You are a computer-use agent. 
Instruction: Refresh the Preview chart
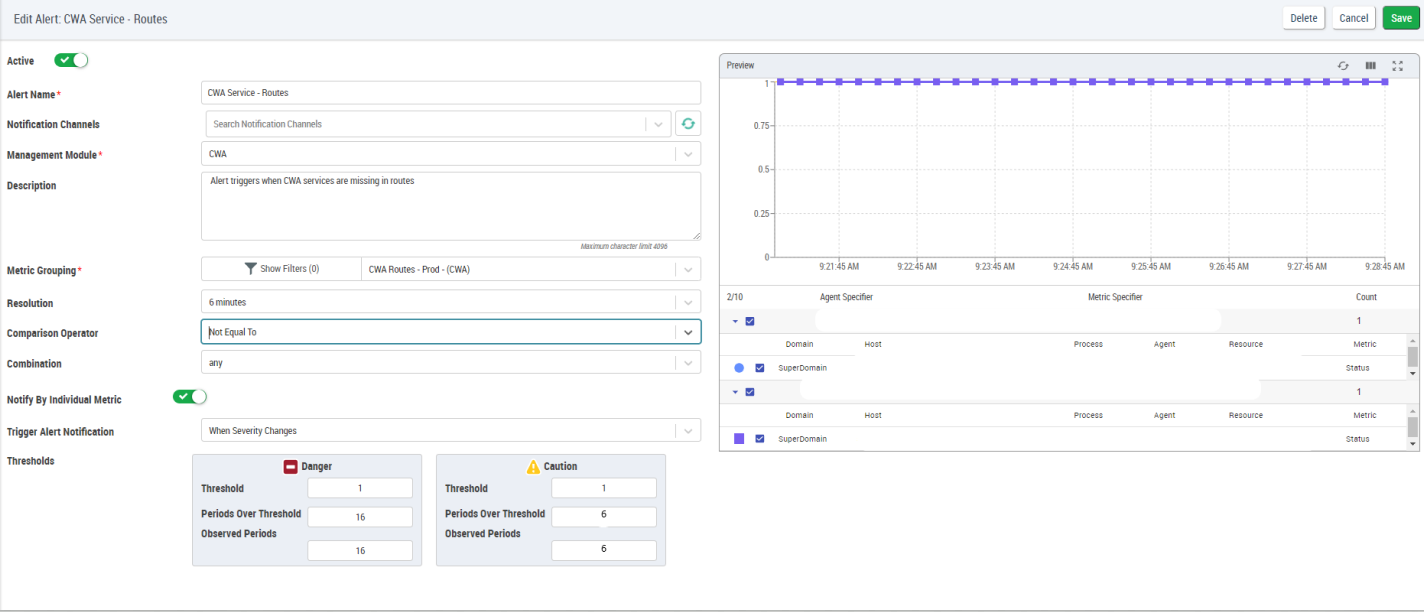coord(1344,65)
